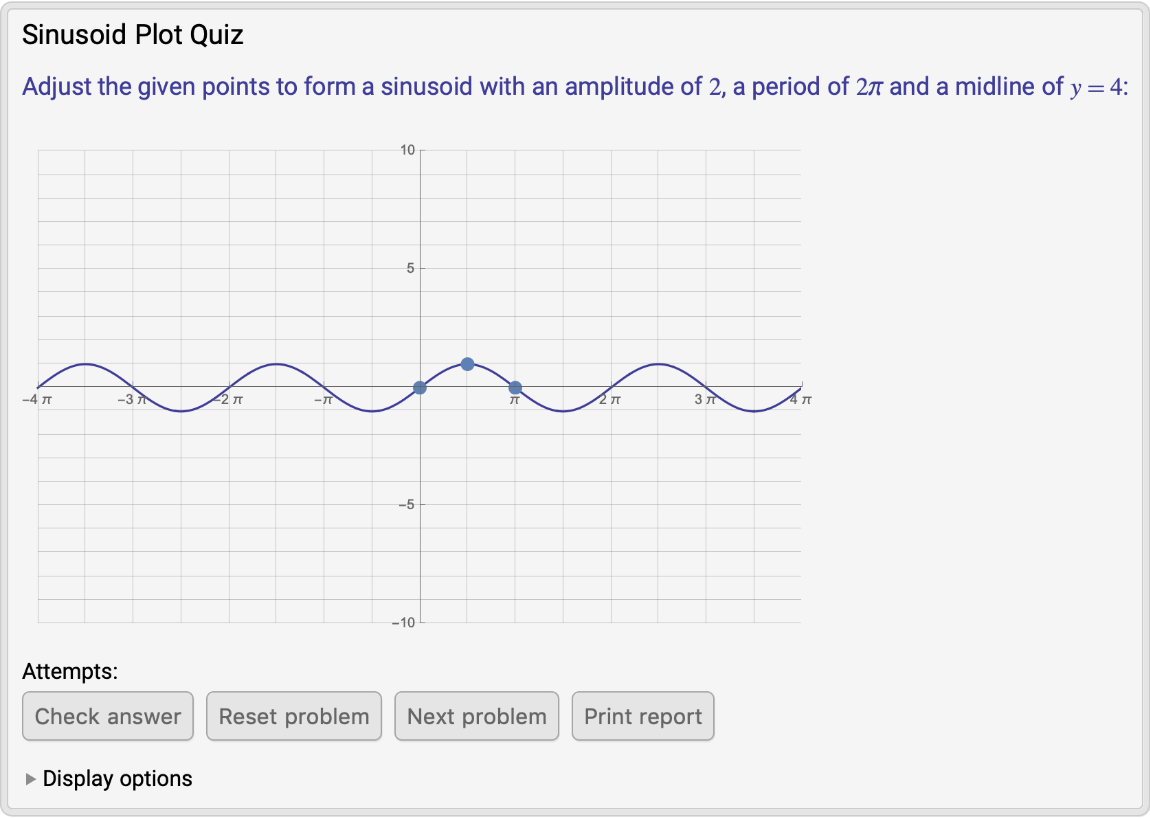Click Print report to generate a report
This screenshot has width=1150, height=818.
pyautogui.click(x=642, y=716)
